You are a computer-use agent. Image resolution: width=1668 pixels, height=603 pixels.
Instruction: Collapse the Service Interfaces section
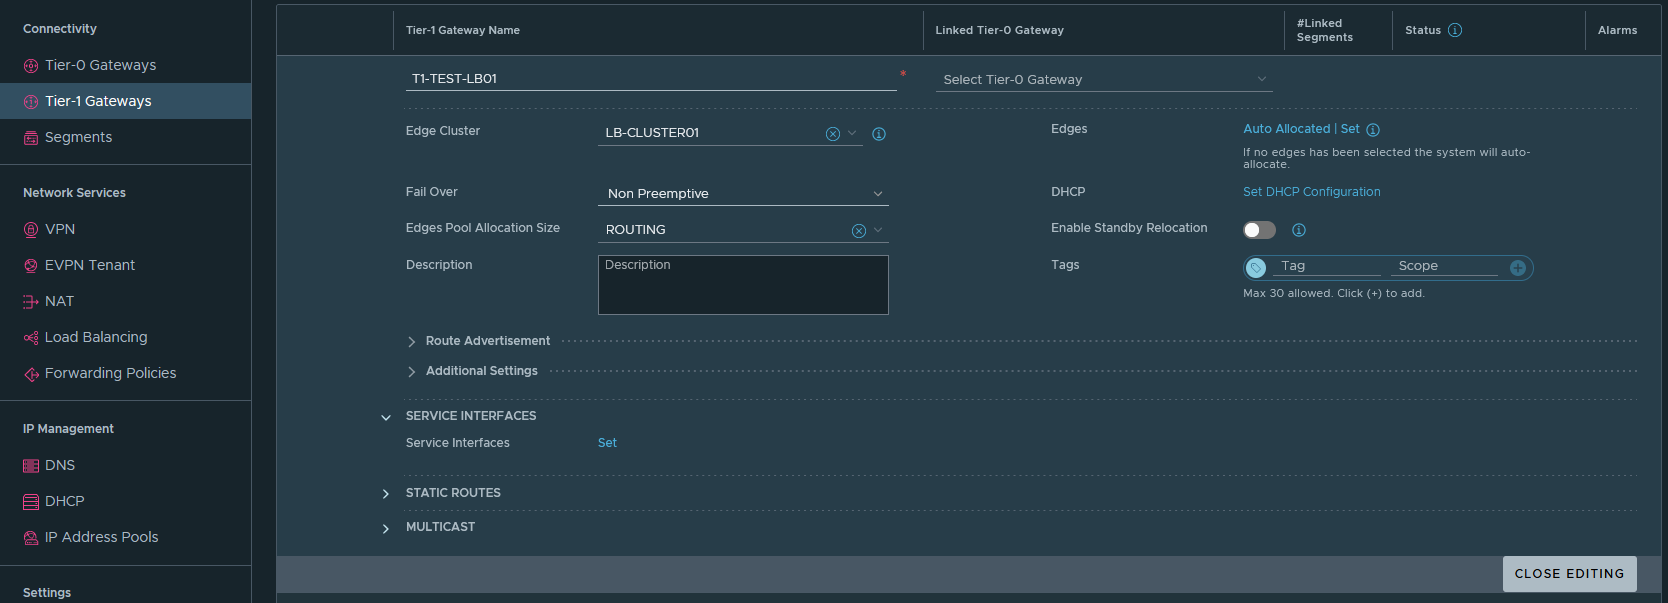(x=386, y=417)
